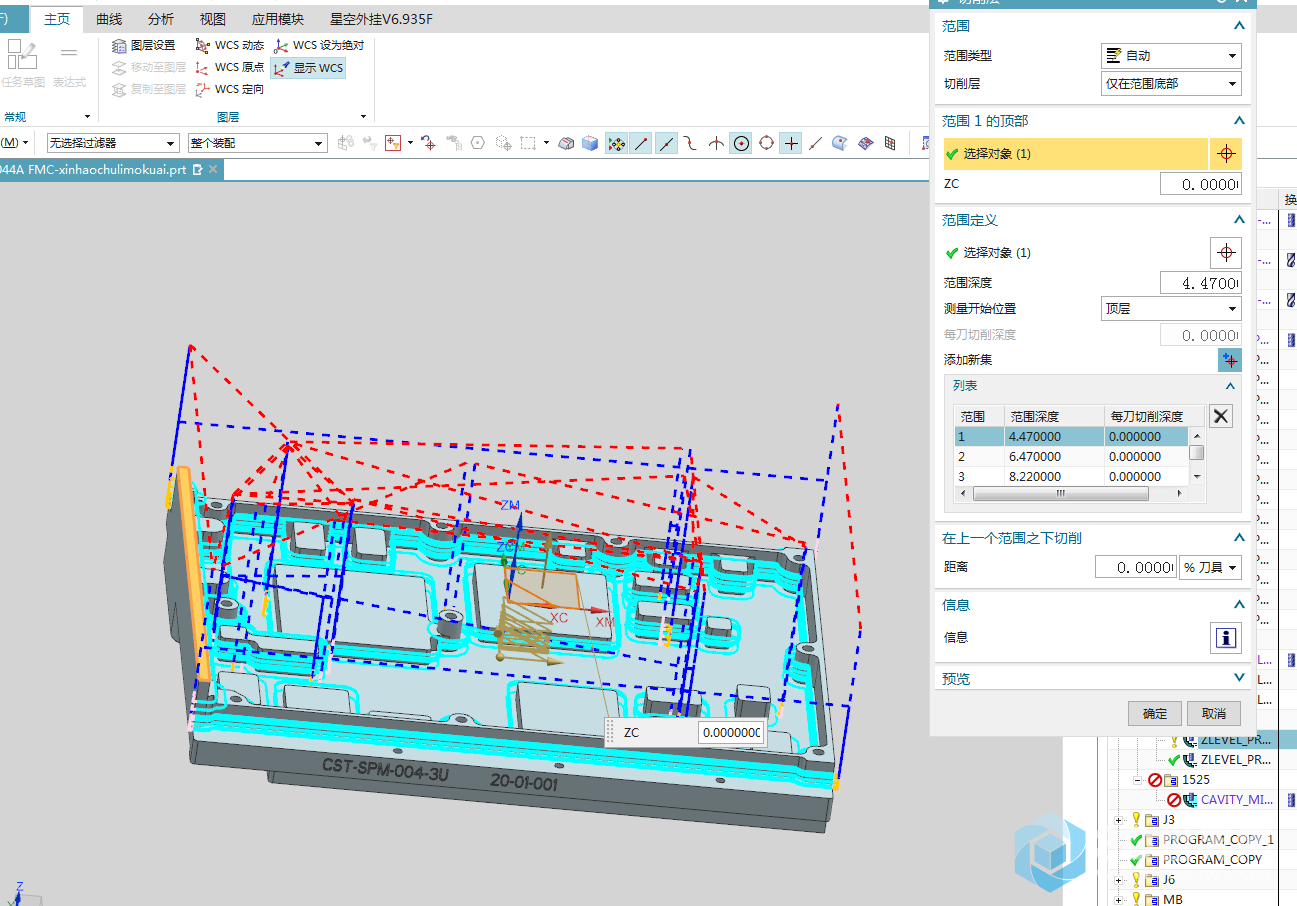This screenshot has height=906, width=1297.
Task: Click the 范围深度 field showing 4.4700
Action: (1201, 283)
